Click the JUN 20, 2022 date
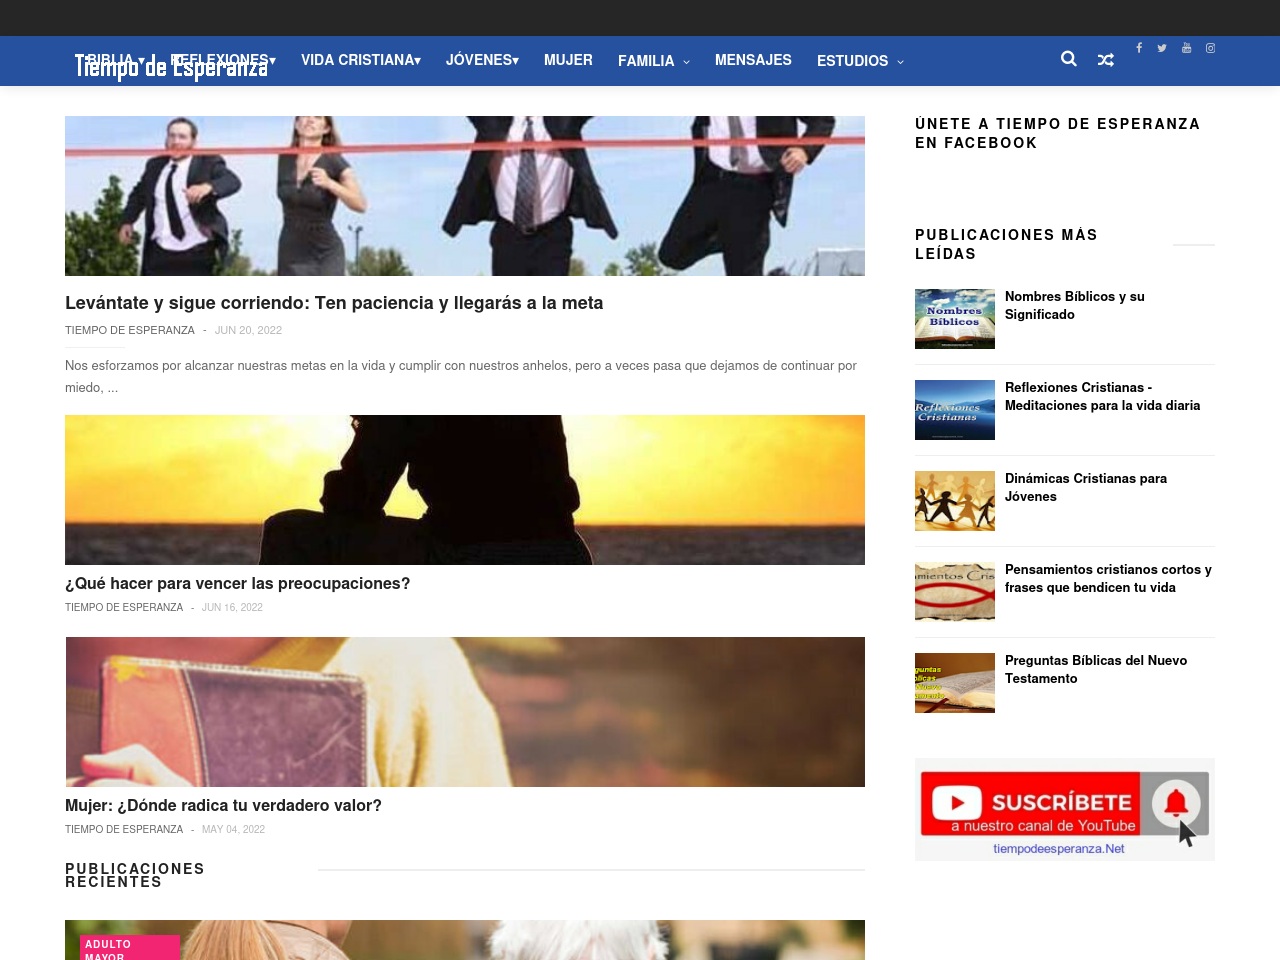 tap(248, 330)
